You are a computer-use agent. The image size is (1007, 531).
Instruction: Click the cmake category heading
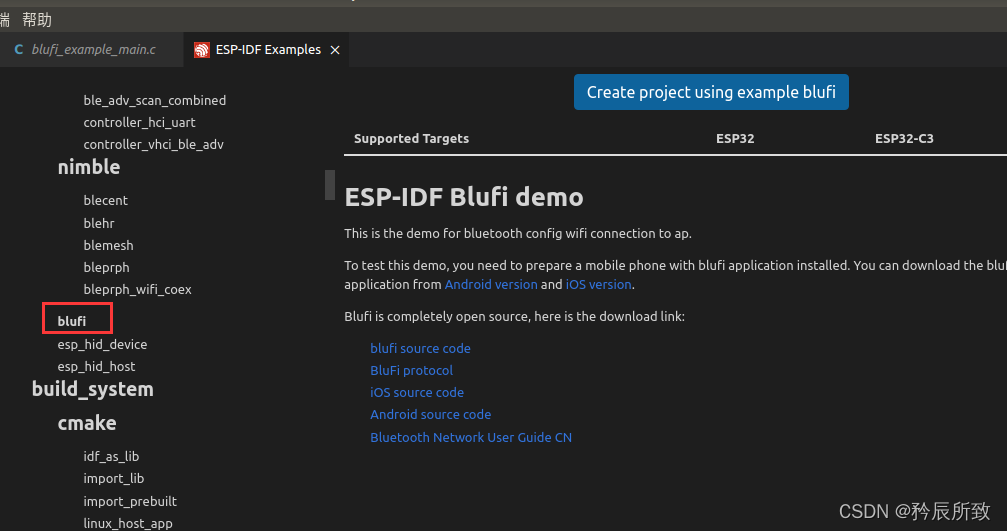pos(87,423)
